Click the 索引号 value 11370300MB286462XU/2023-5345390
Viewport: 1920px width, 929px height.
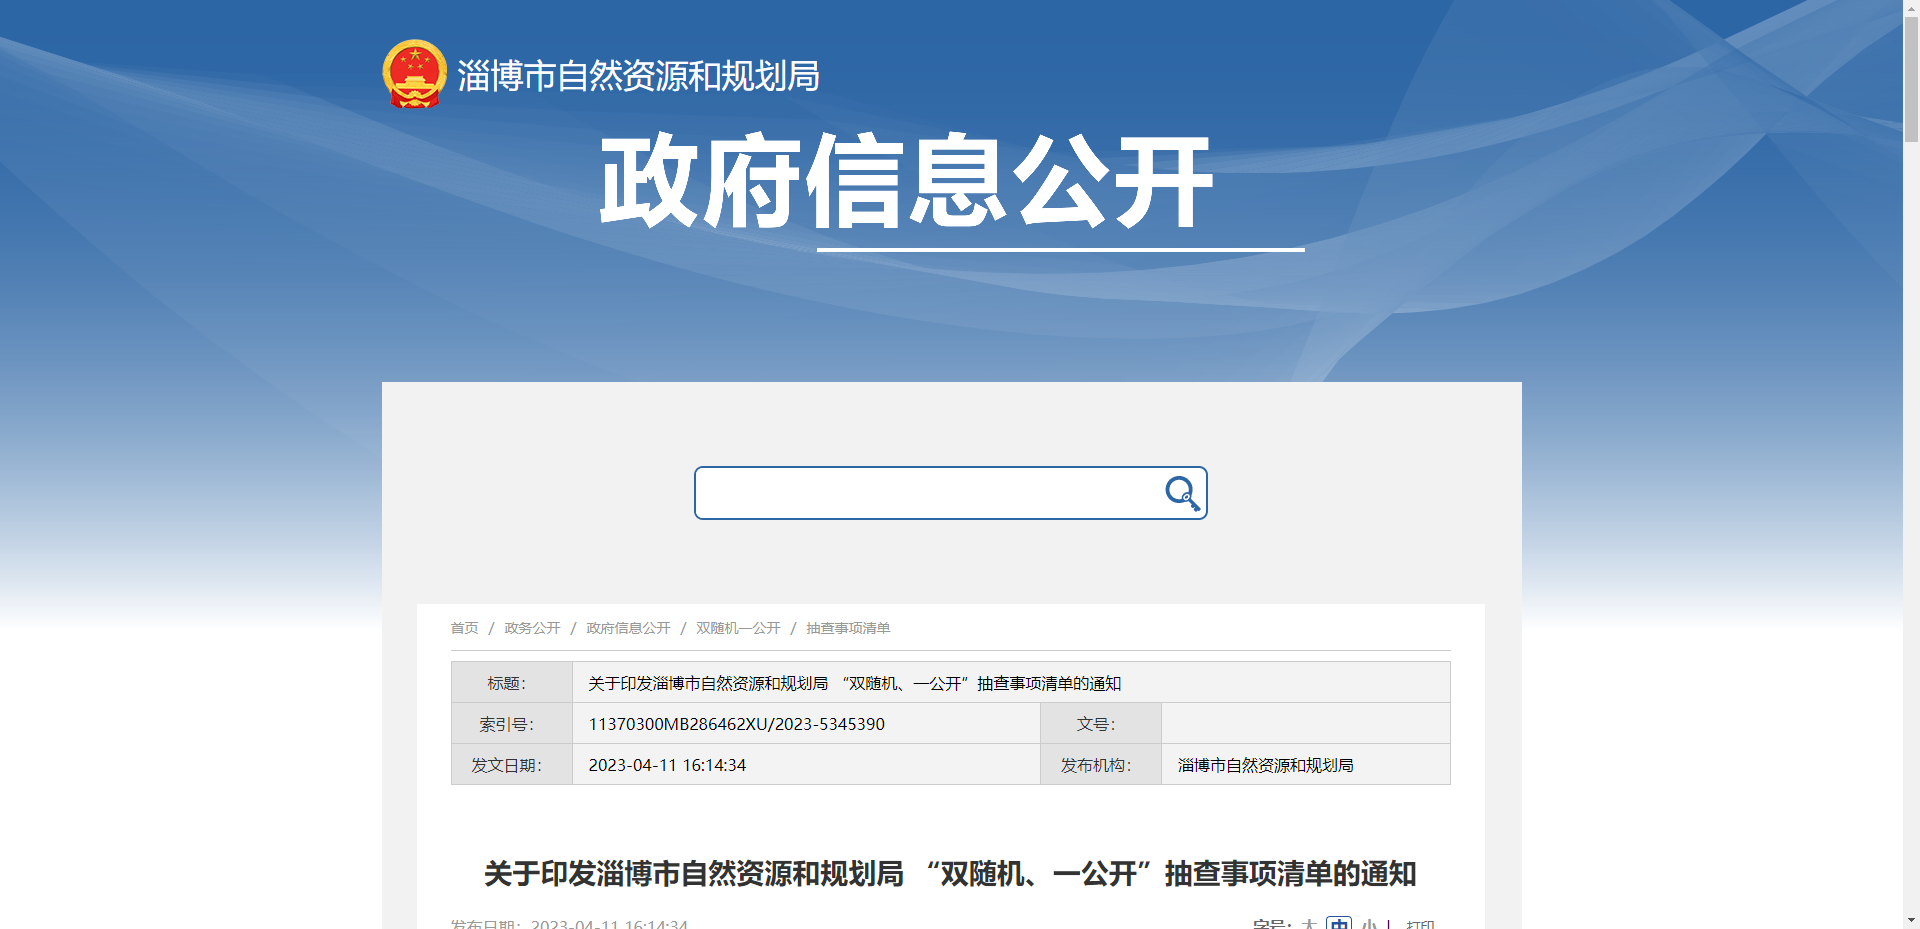coord(736,723)
